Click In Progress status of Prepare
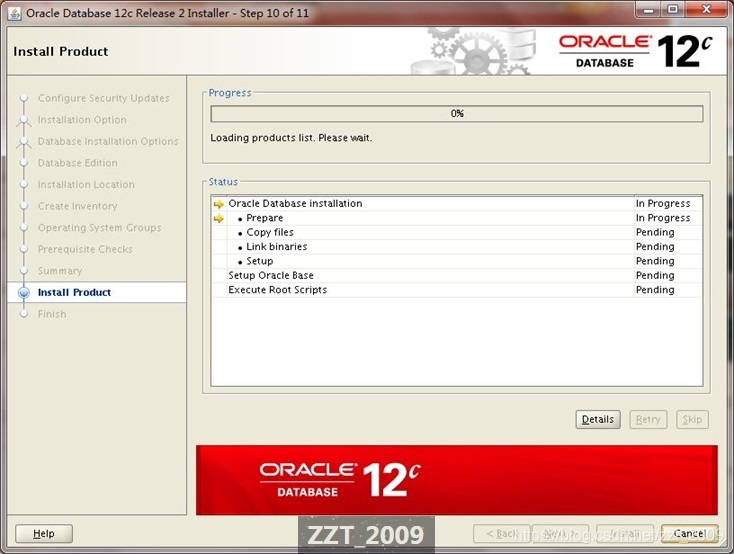The width and height of the screenshot is (734, 554). (663, 218)
